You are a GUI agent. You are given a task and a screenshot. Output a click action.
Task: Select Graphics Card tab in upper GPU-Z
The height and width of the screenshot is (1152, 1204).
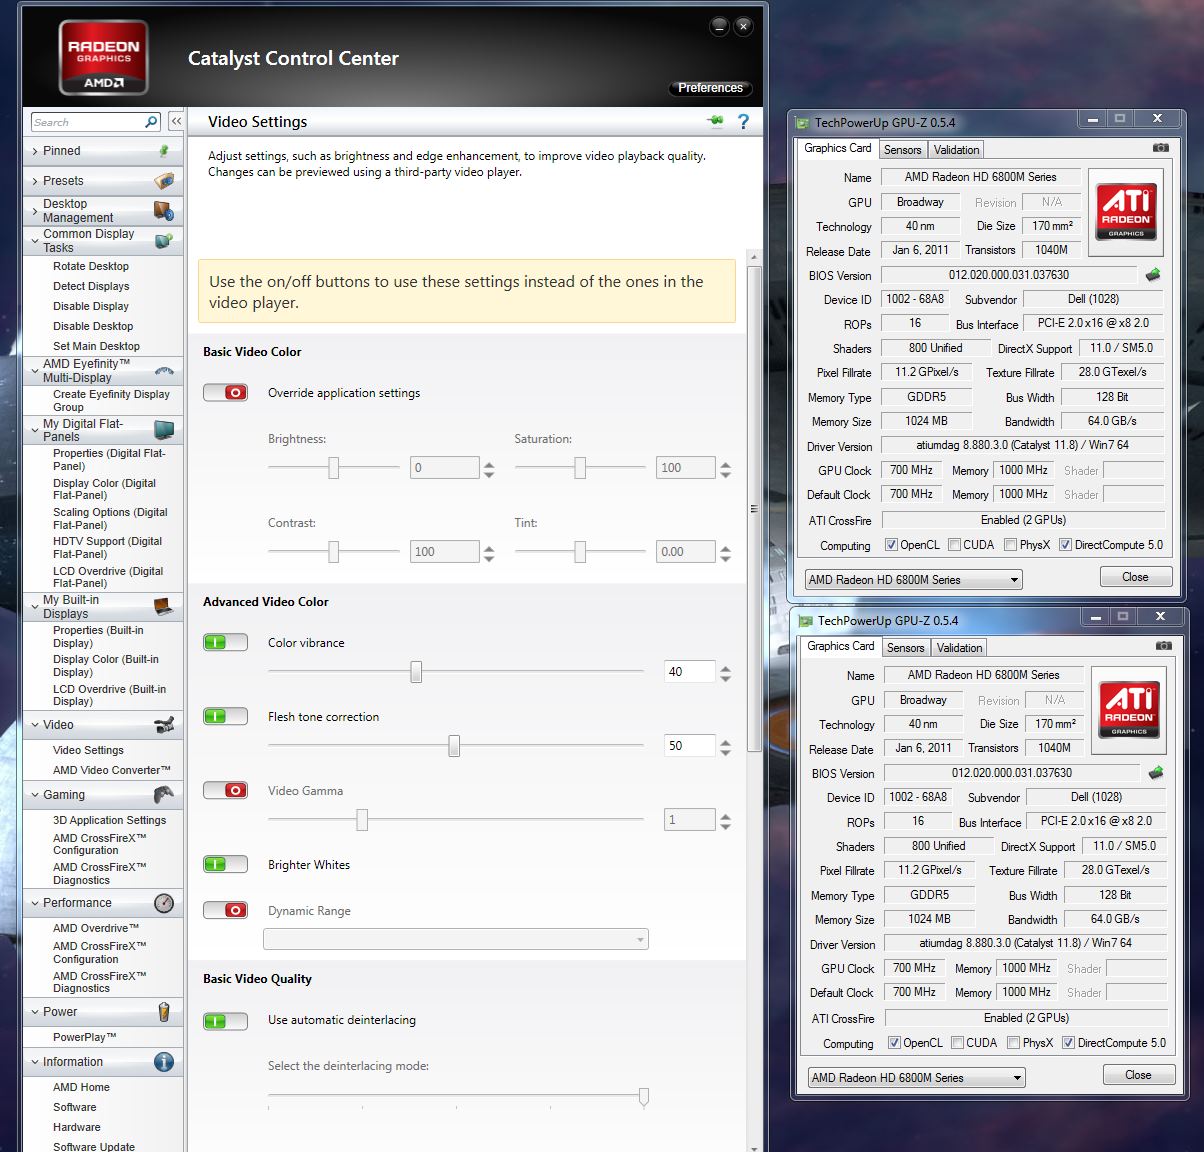[838, 148]
